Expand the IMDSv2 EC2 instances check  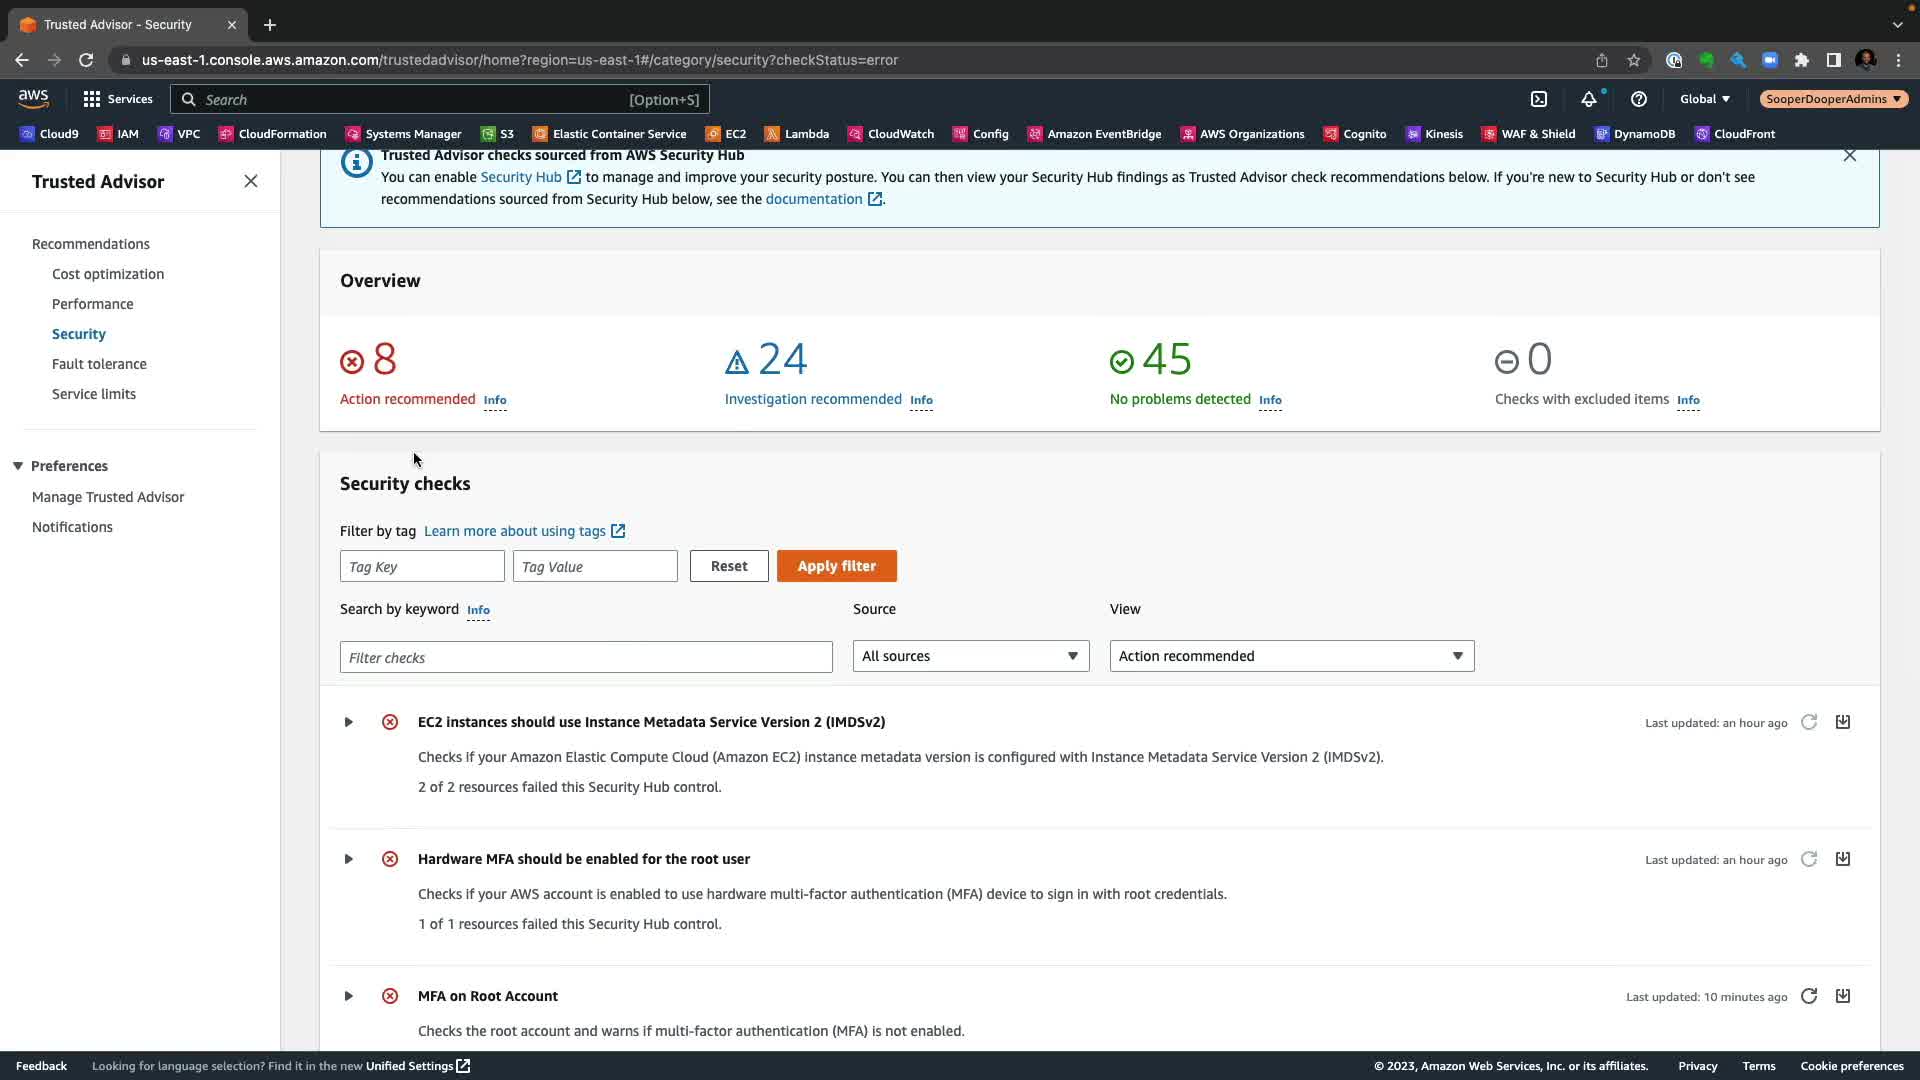coord(348,722)
